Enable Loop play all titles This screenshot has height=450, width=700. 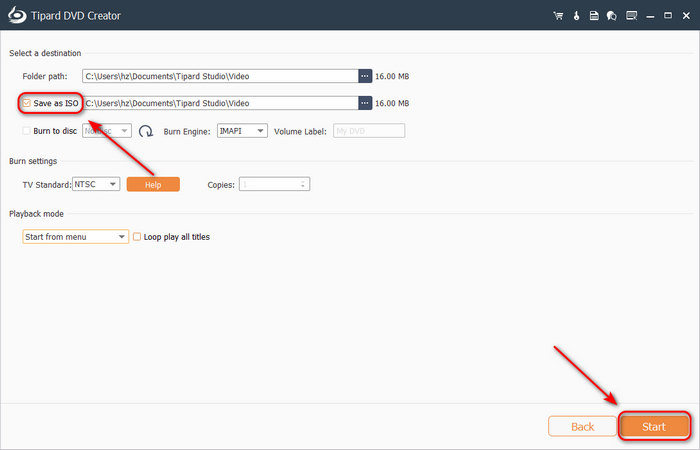tap(137, 237)
